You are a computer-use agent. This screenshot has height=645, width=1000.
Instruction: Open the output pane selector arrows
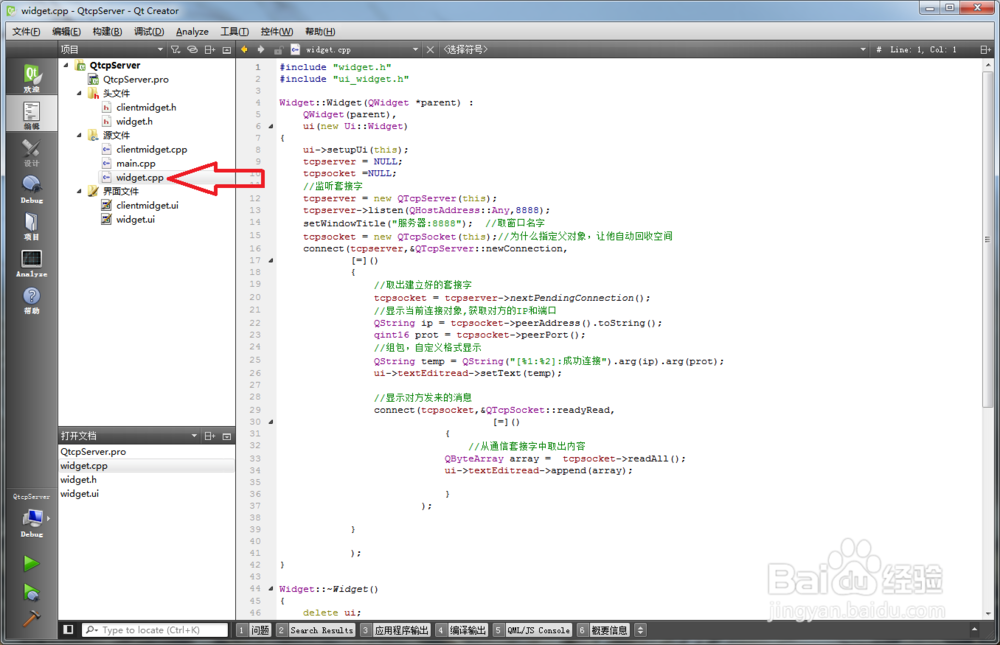pyautogui.click(x=640, y=630)
